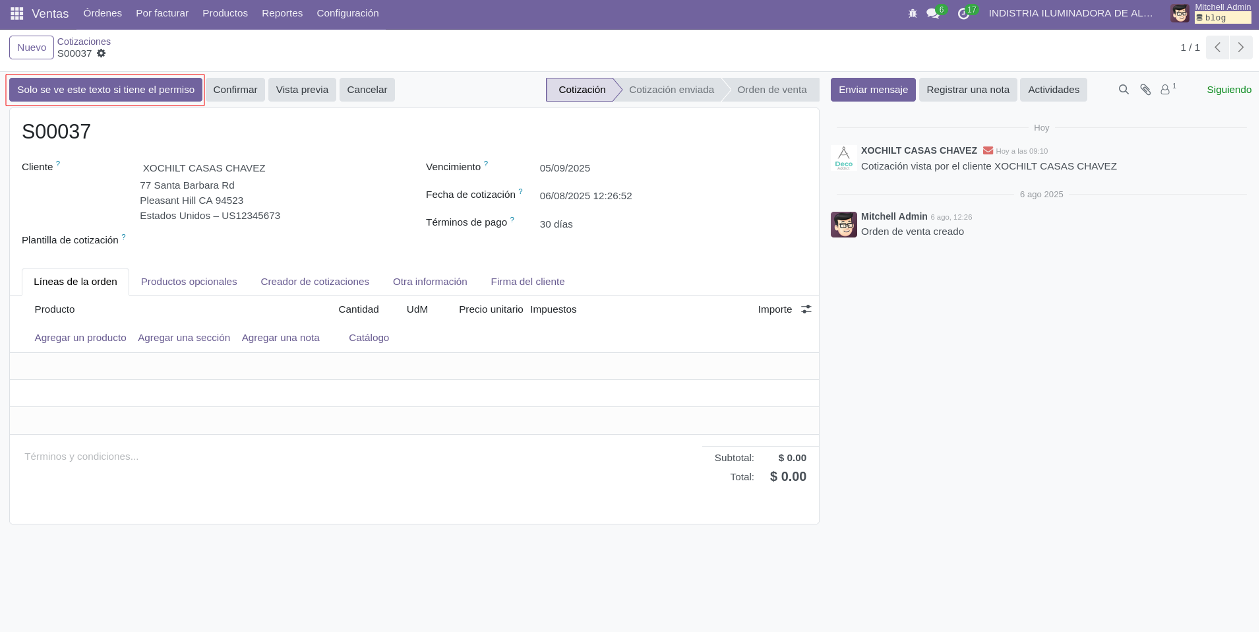This screenshot has height=633, width=1259.
Task: Search messages in the chatter
Action: coord(1123,90)
